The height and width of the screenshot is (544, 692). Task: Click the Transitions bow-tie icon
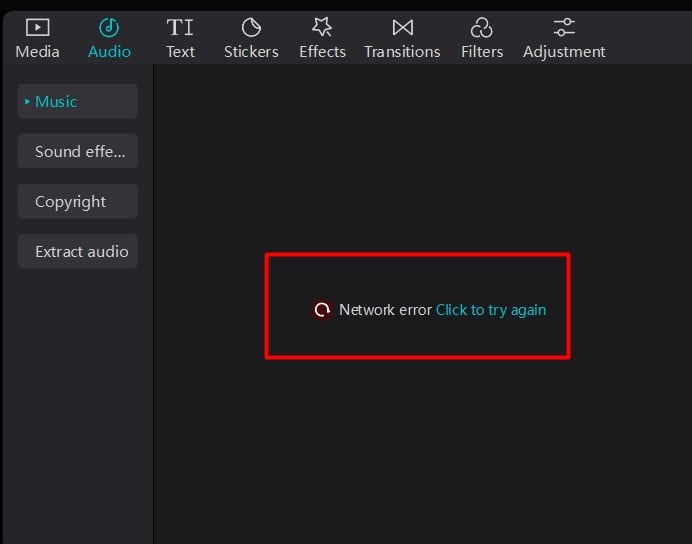point(402,27)
